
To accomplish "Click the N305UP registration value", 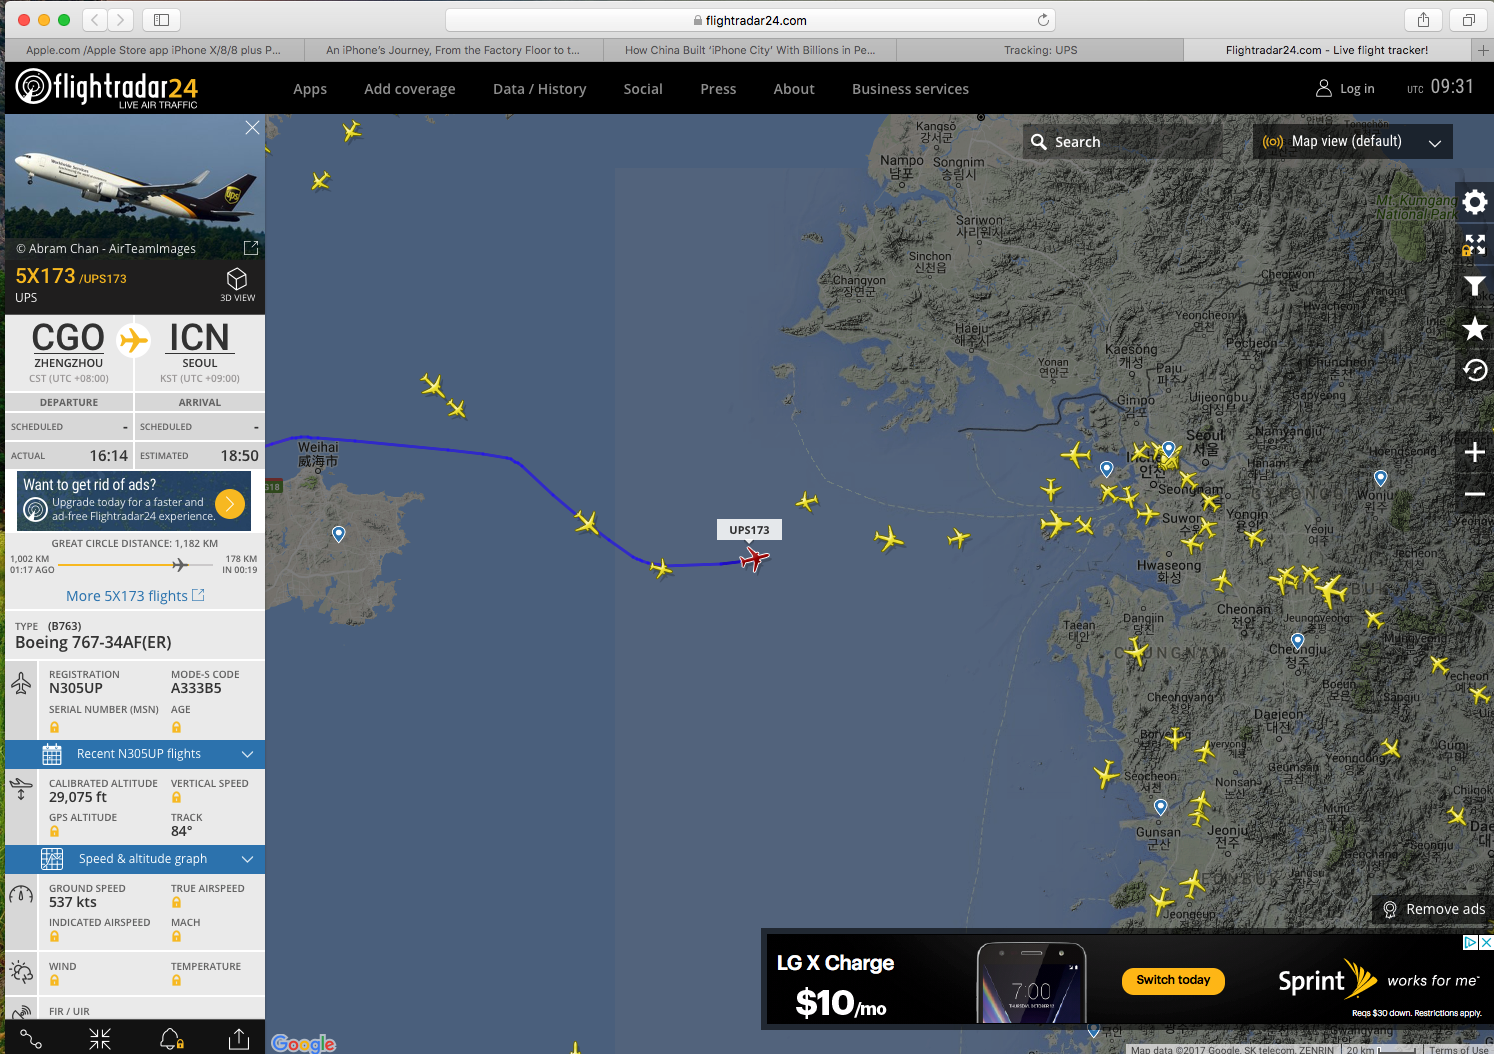I will pyautogui.click(x=76, y=688).
